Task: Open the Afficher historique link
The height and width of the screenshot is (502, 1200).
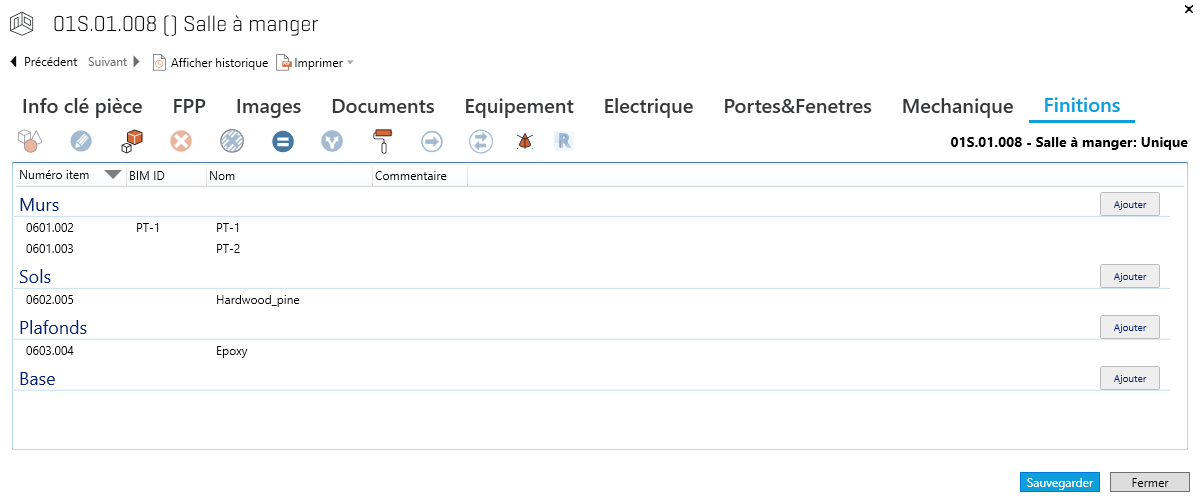Action: [x=219, y=63]
